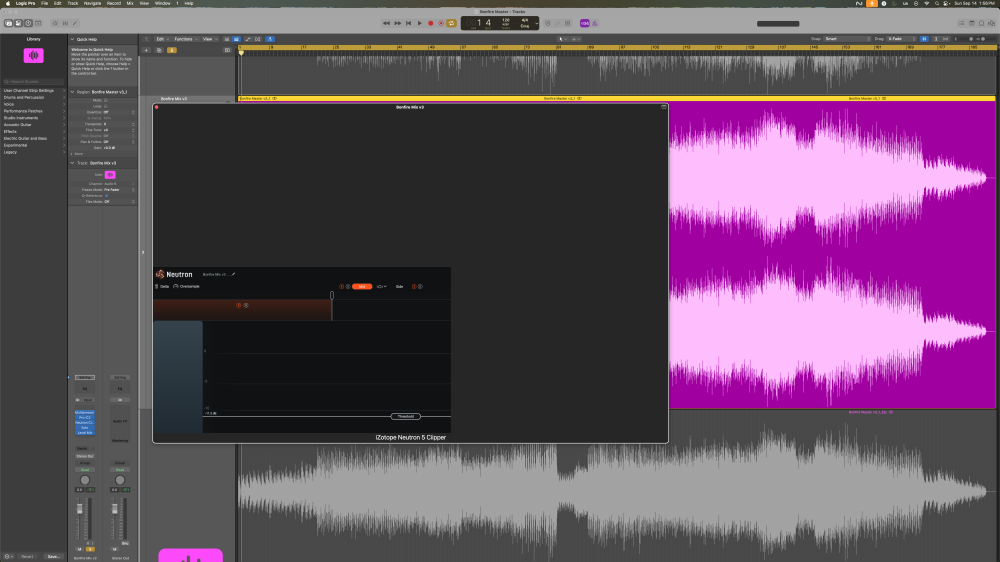Screen dimensions: 1000x562
Task: Open Quick Help button in control bar
Action: (x=28, y=24)
